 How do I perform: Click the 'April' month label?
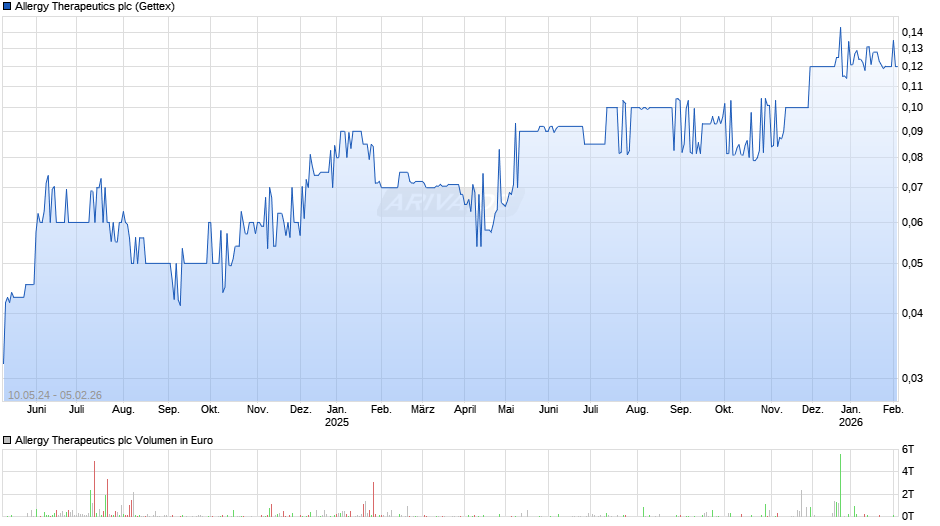tap(465, 410)
